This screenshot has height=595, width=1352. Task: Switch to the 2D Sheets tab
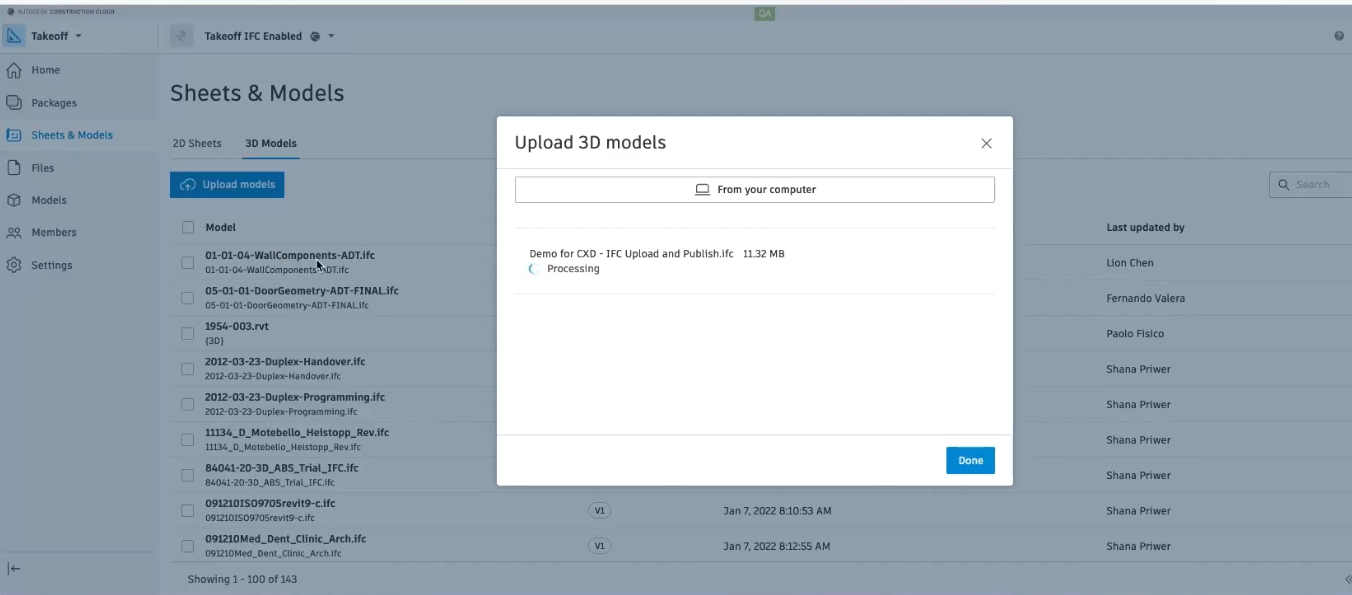[197, 143]
